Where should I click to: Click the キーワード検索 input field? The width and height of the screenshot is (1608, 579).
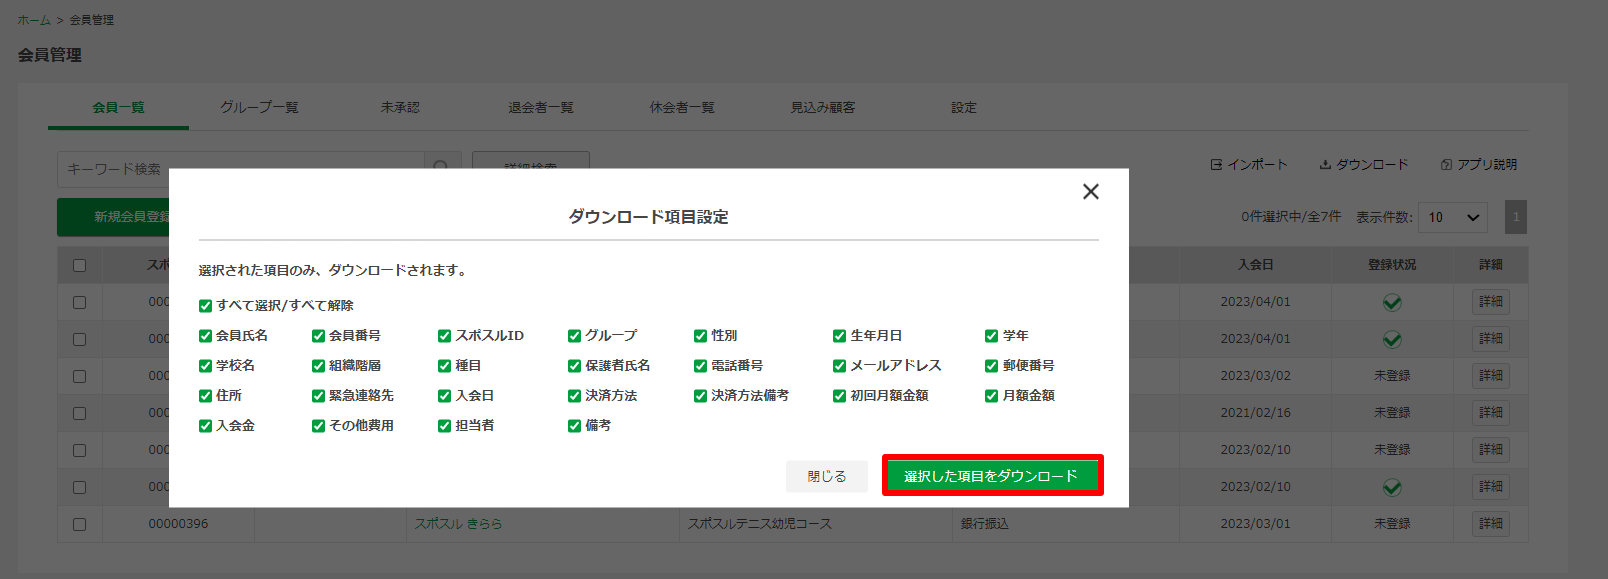pos(240,169)
